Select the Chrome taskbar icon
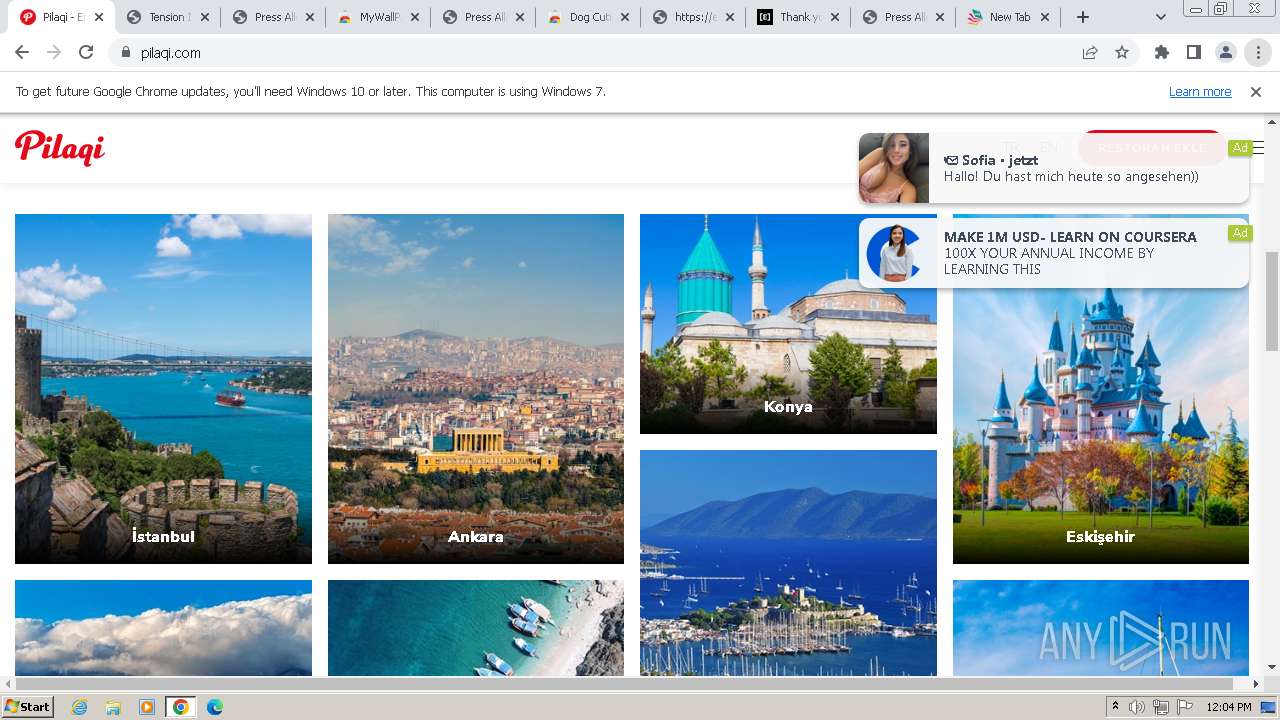Image resolution: width=1280 pixels, height=720 pixels. (180, 707)
